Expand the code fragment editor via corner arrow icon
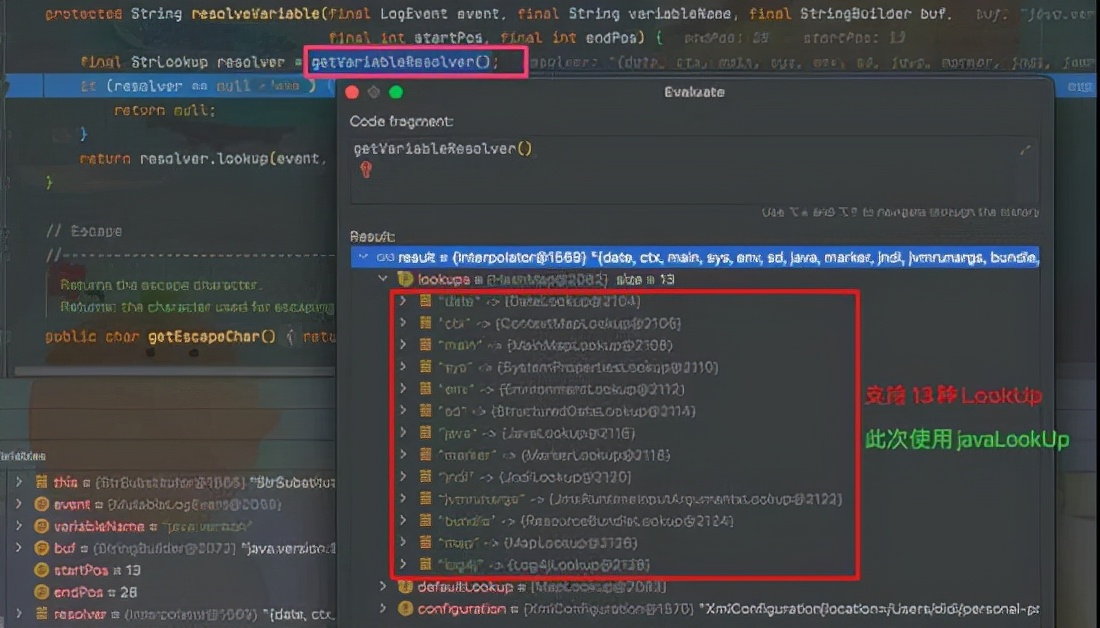1100x628 pixels. 1025,150
